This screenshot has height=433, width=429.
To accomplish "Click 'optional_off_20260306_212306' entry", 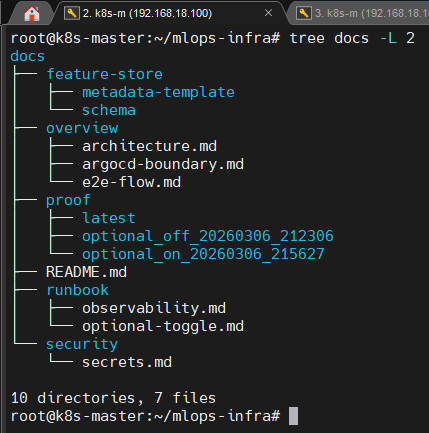I will click(x=208, y=236).
